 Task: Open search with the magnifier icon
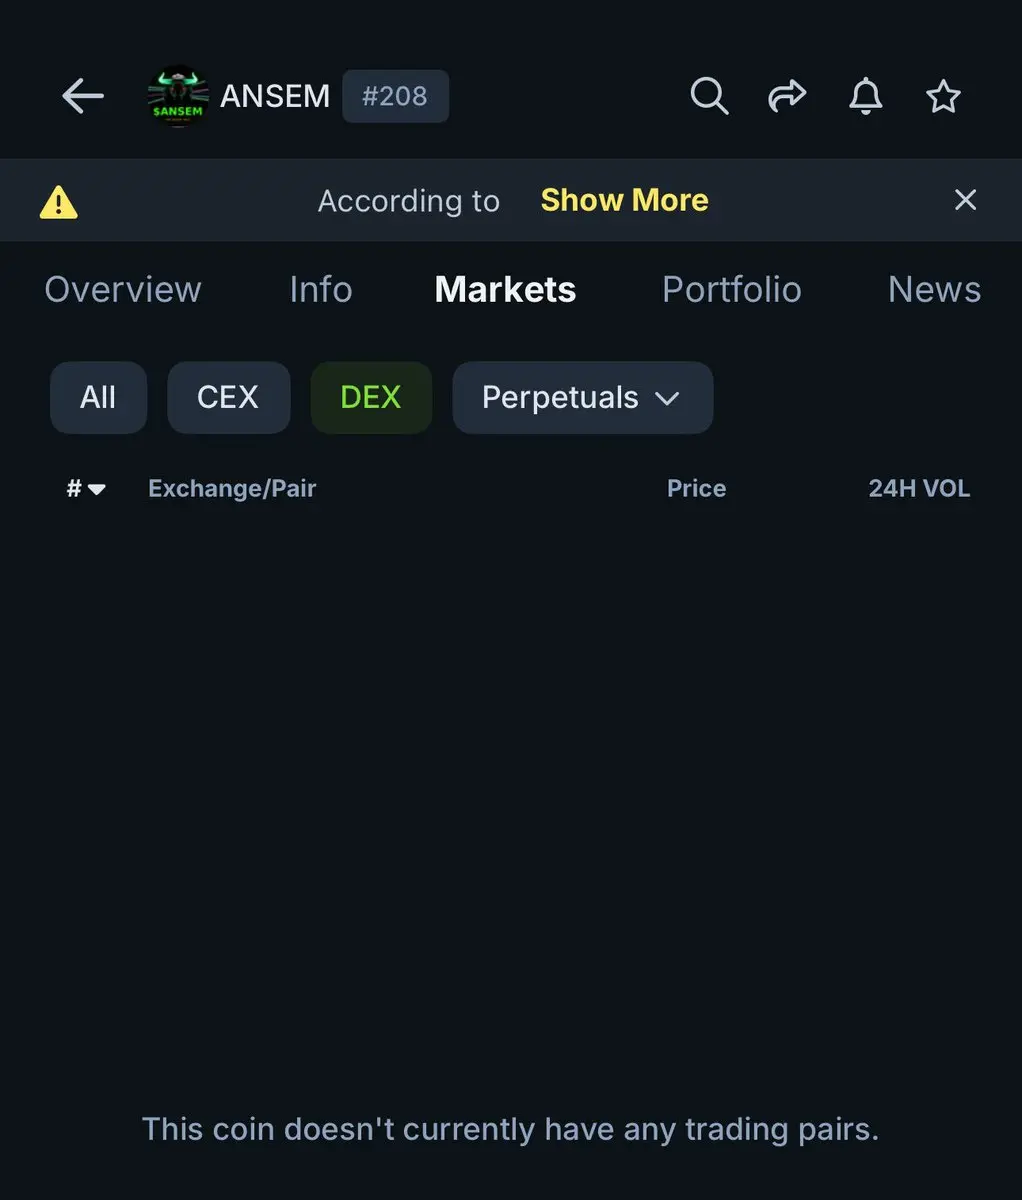pos(709,96)
